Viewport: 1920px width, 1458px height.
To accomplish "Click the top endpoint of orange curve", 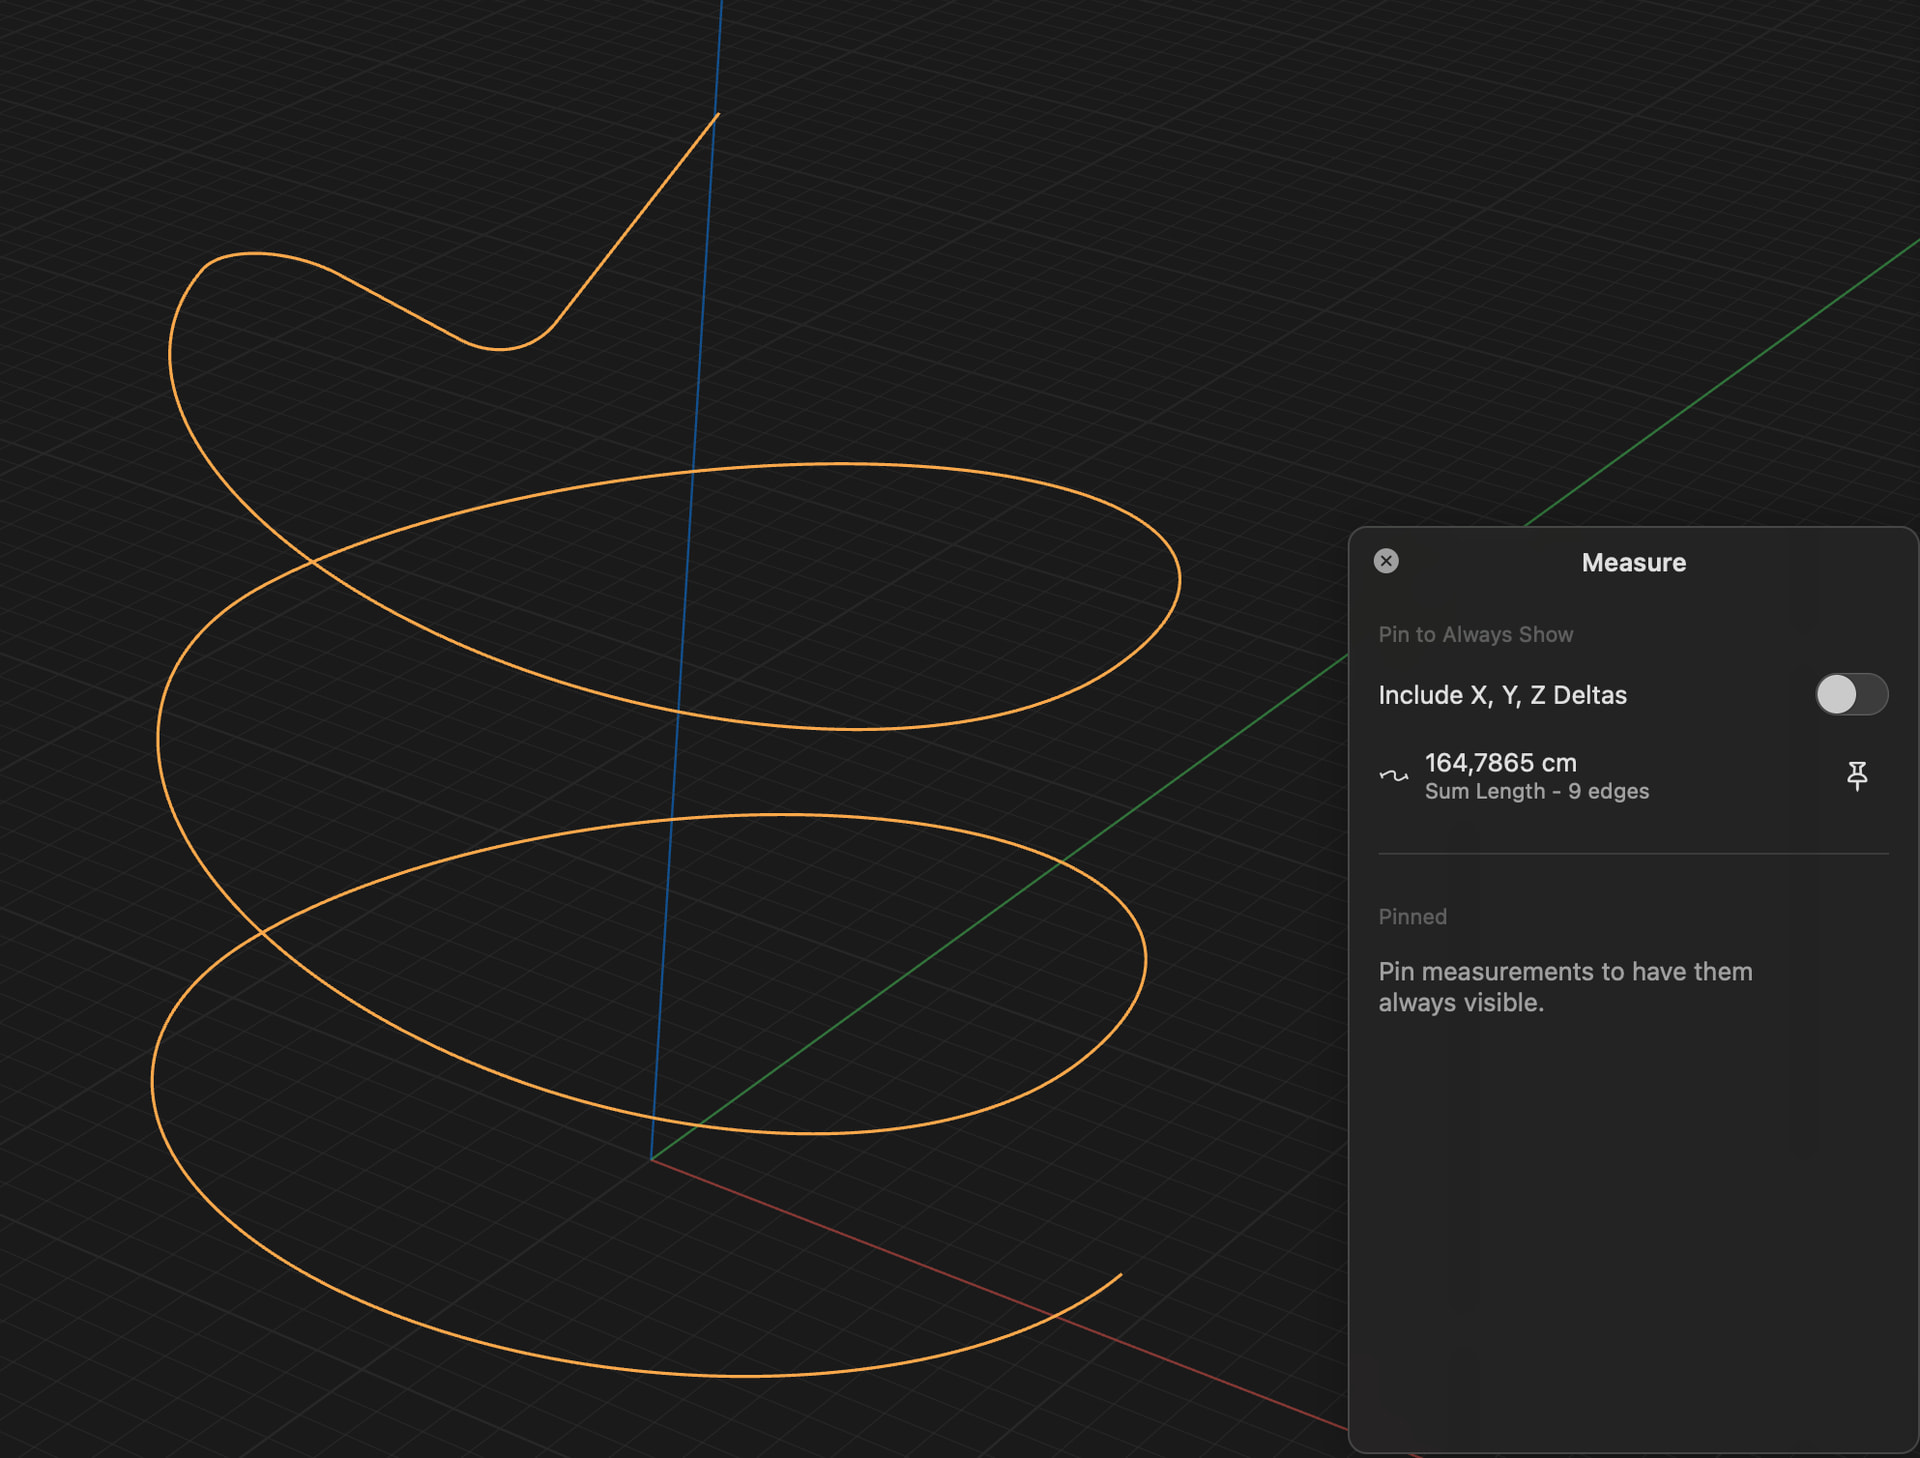I will (718, 115).
